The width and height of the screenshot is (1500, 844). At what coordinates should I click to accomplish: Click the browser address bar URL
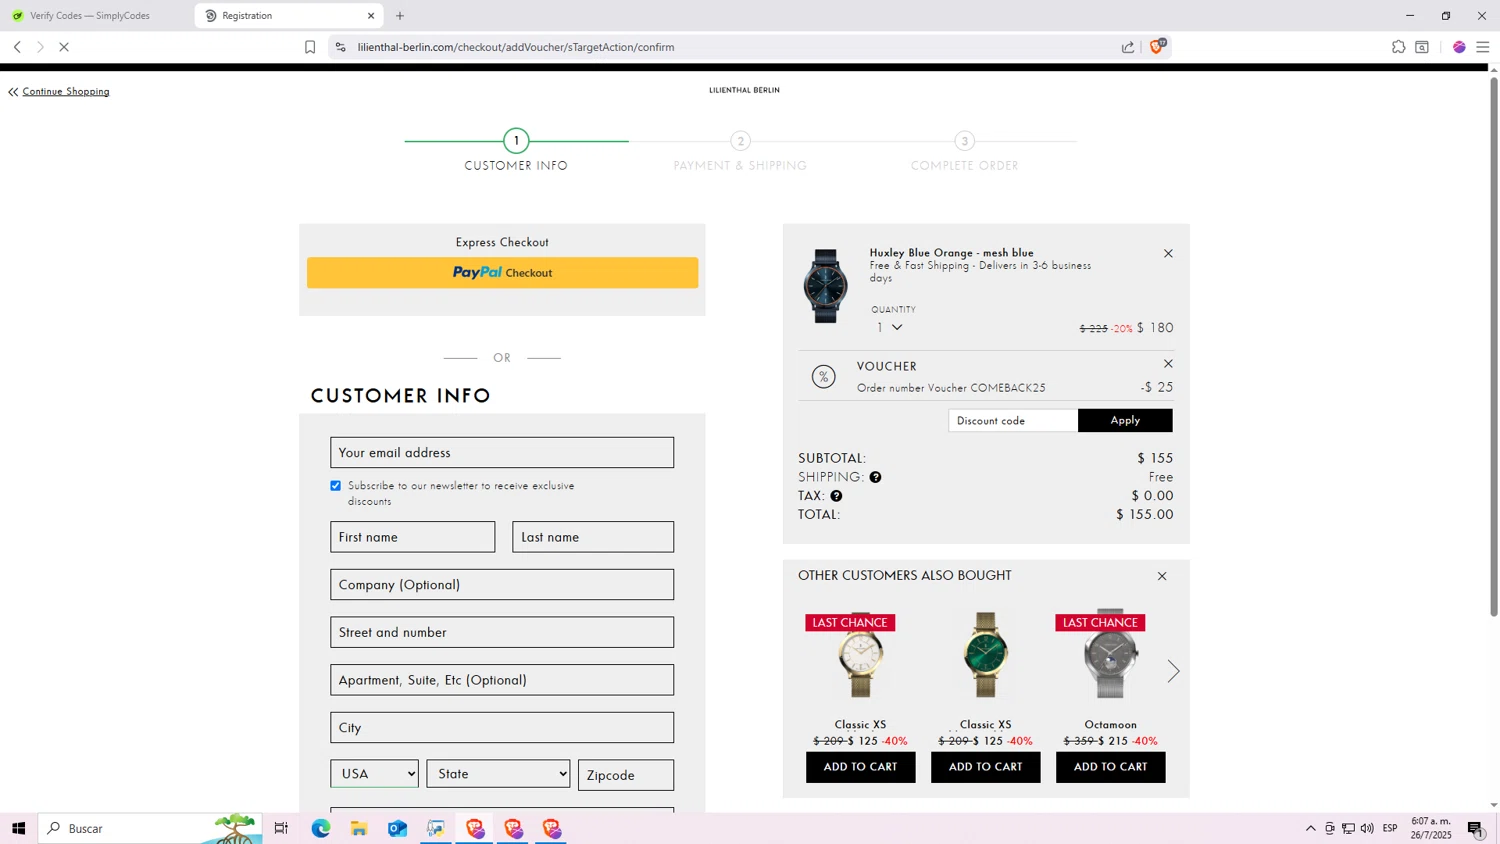pyautogui.click(x=516, y=47)
